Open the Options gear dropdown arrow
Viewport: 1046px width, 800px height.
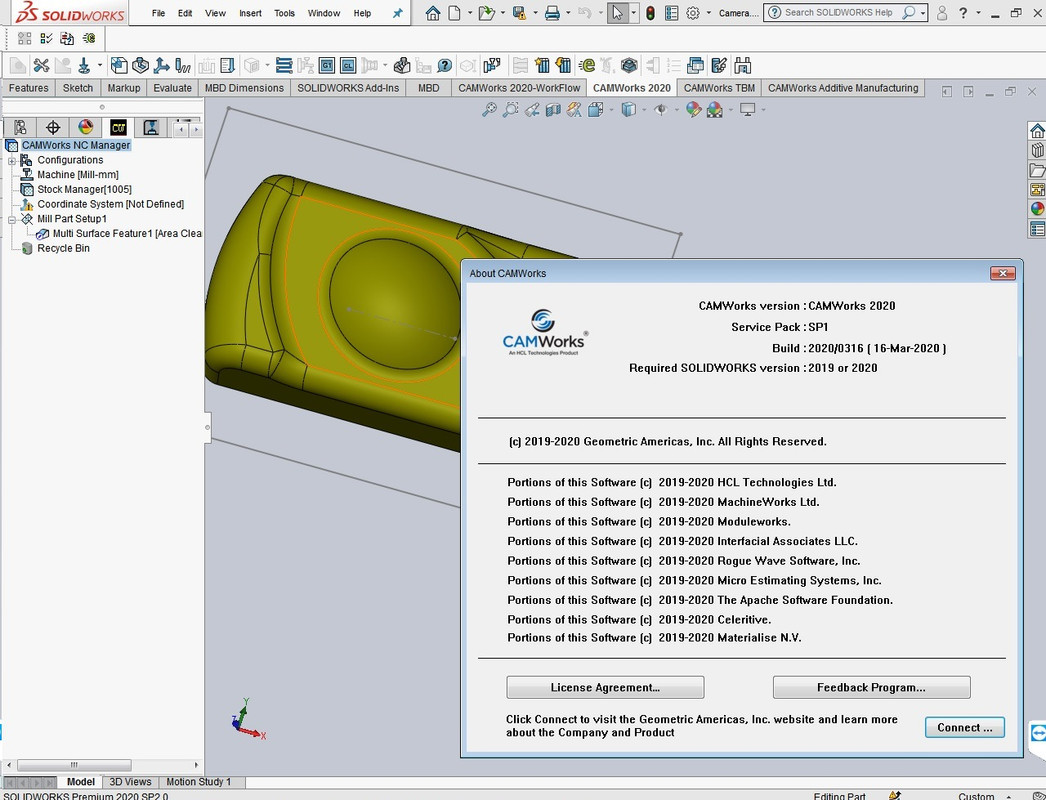tap(708, 13)
